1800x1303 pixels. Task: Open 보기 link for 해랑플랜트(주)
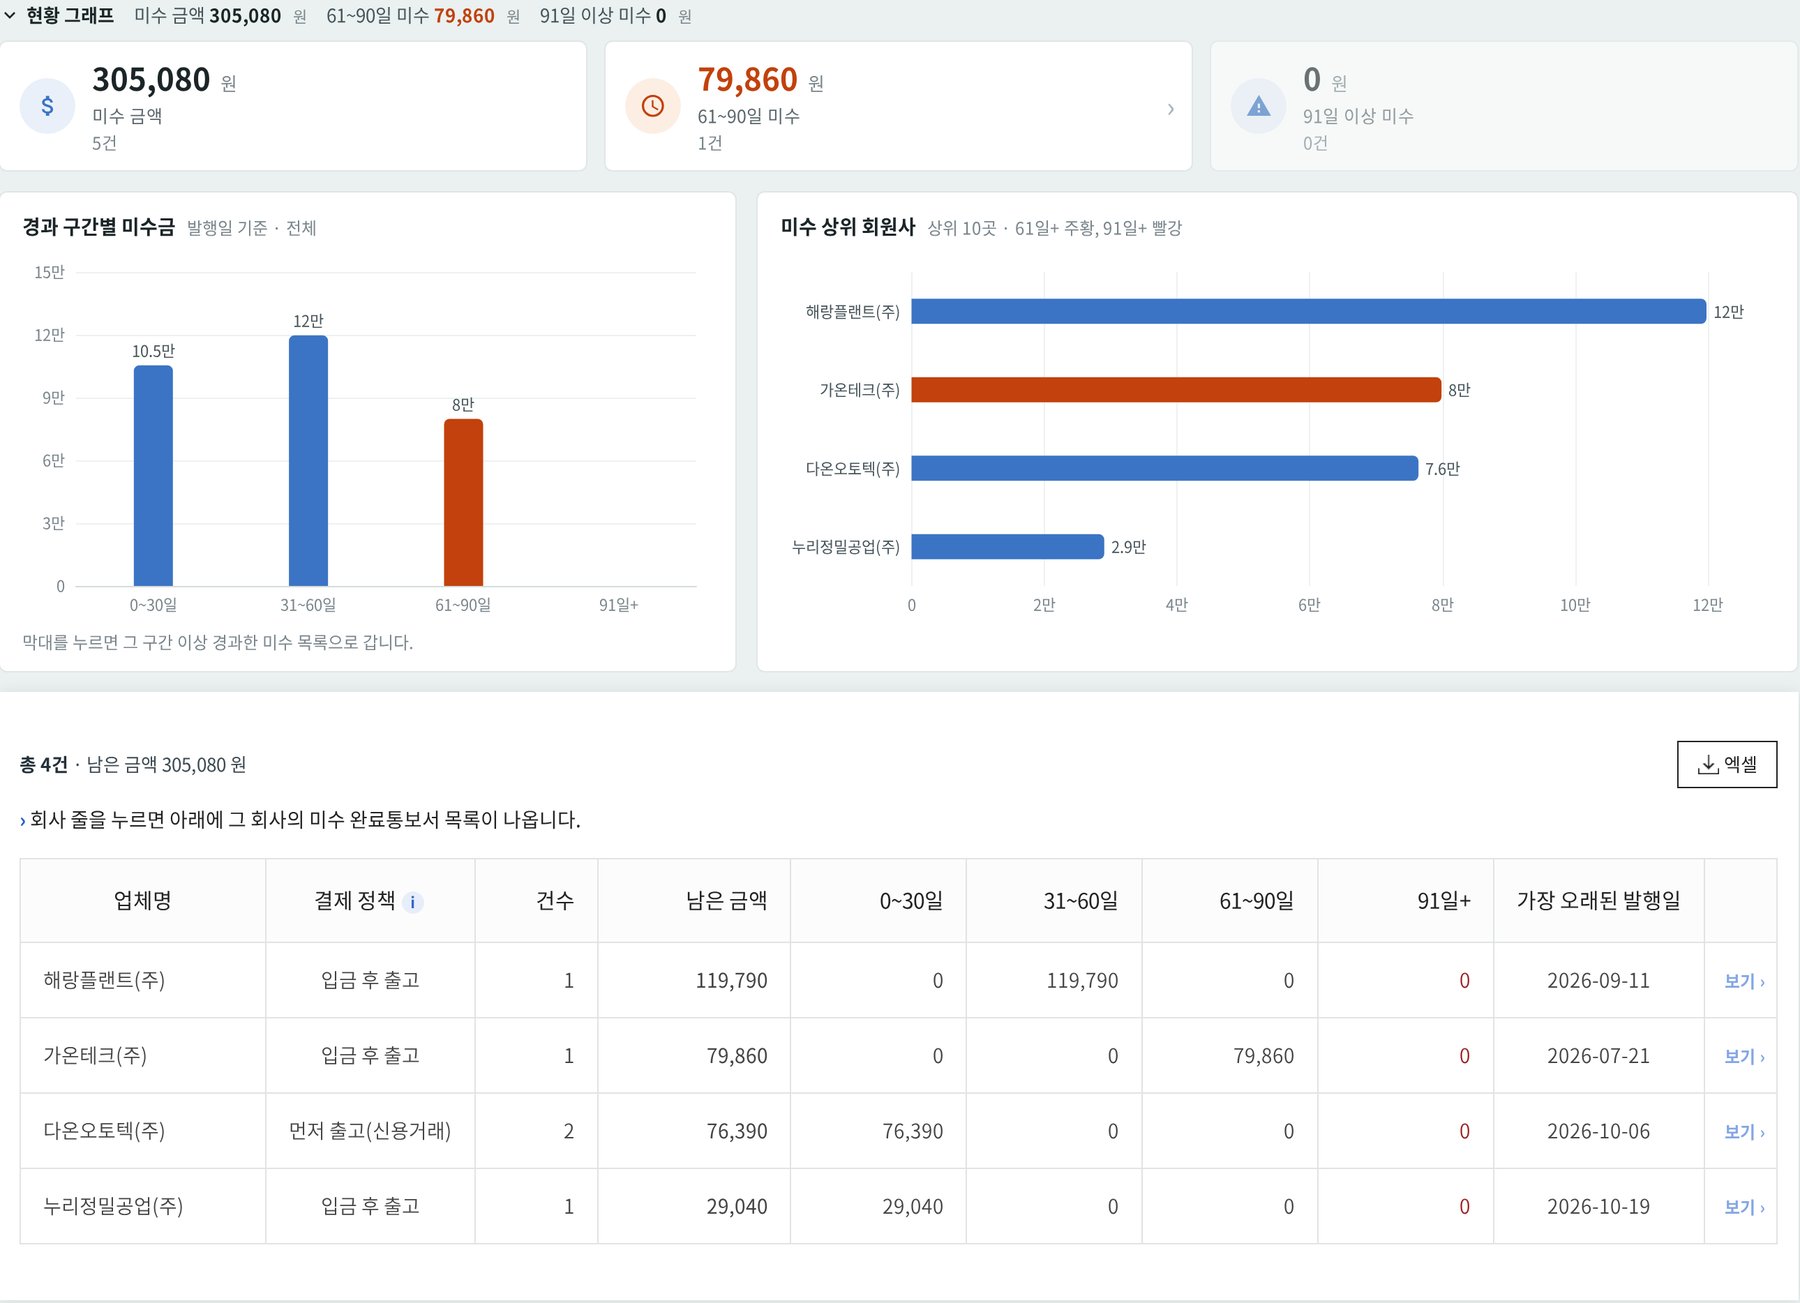click(x=1743, y=981)
